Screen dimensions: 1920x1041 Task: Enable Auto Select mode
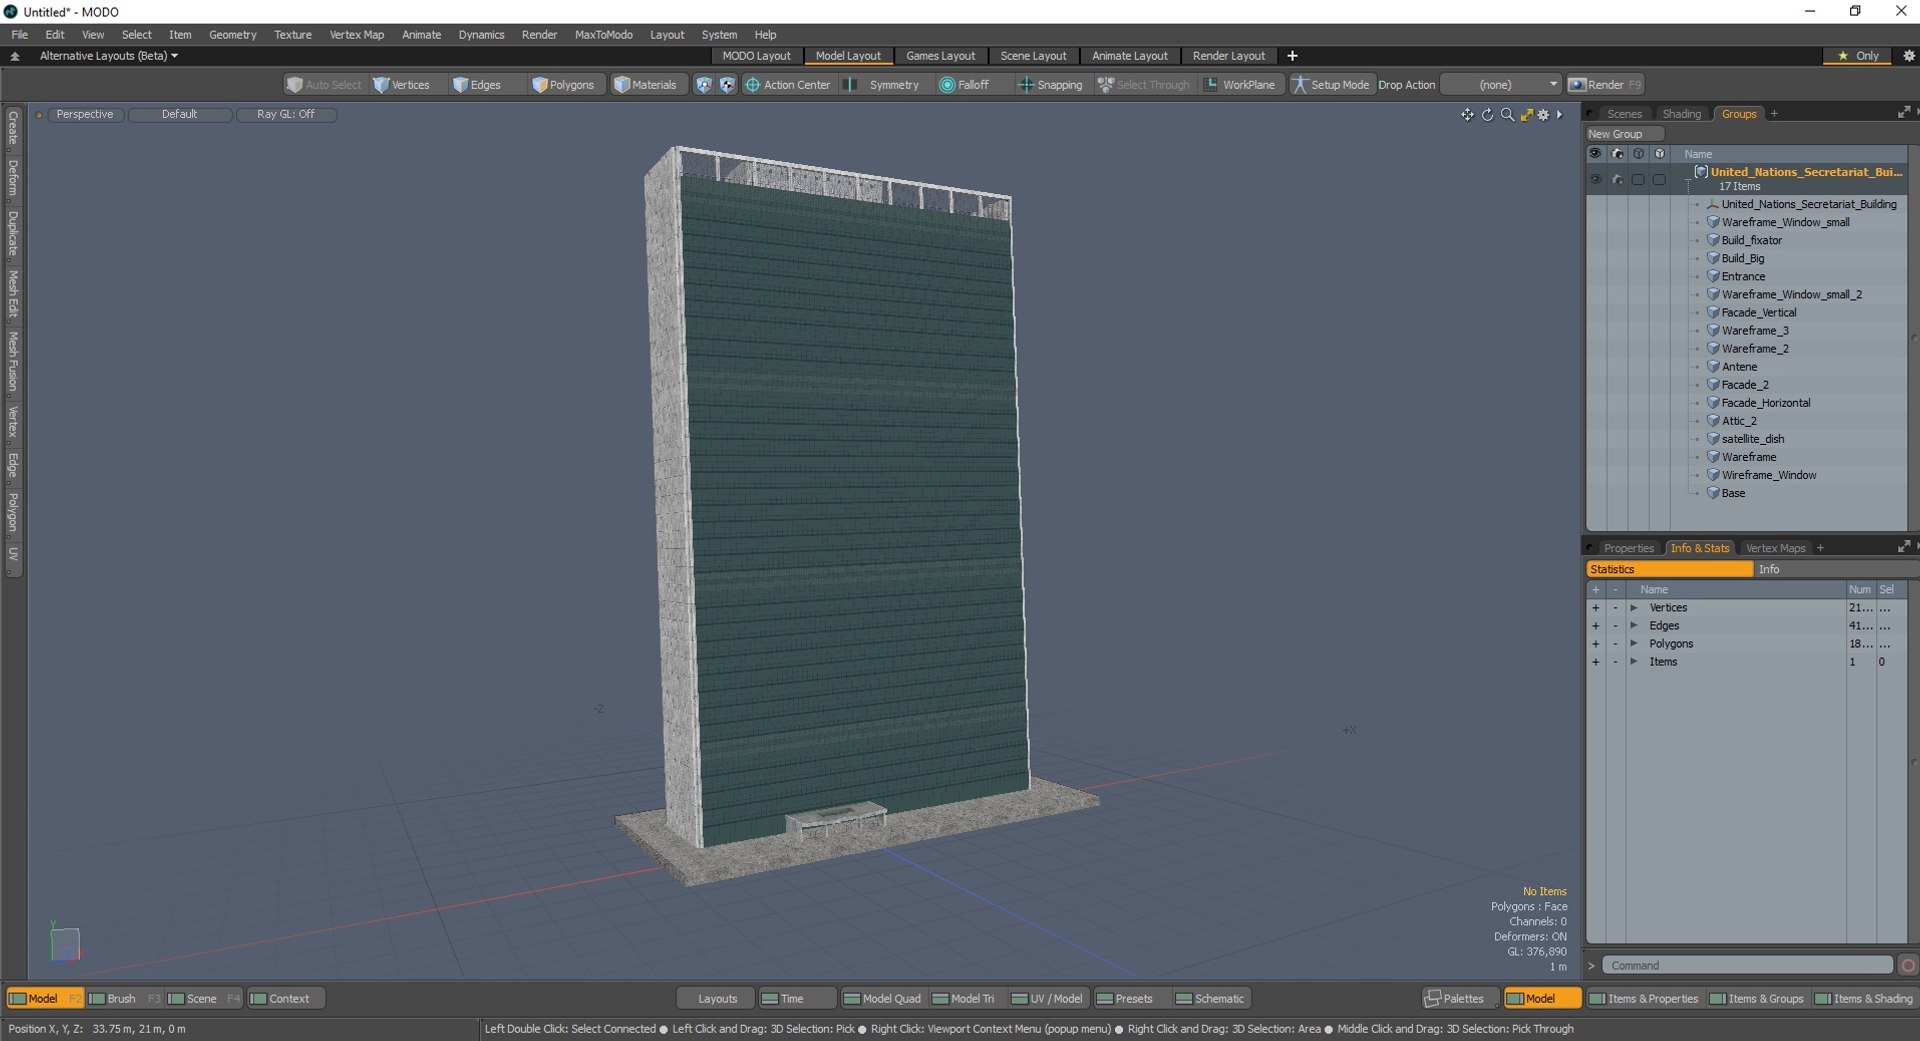324,85
